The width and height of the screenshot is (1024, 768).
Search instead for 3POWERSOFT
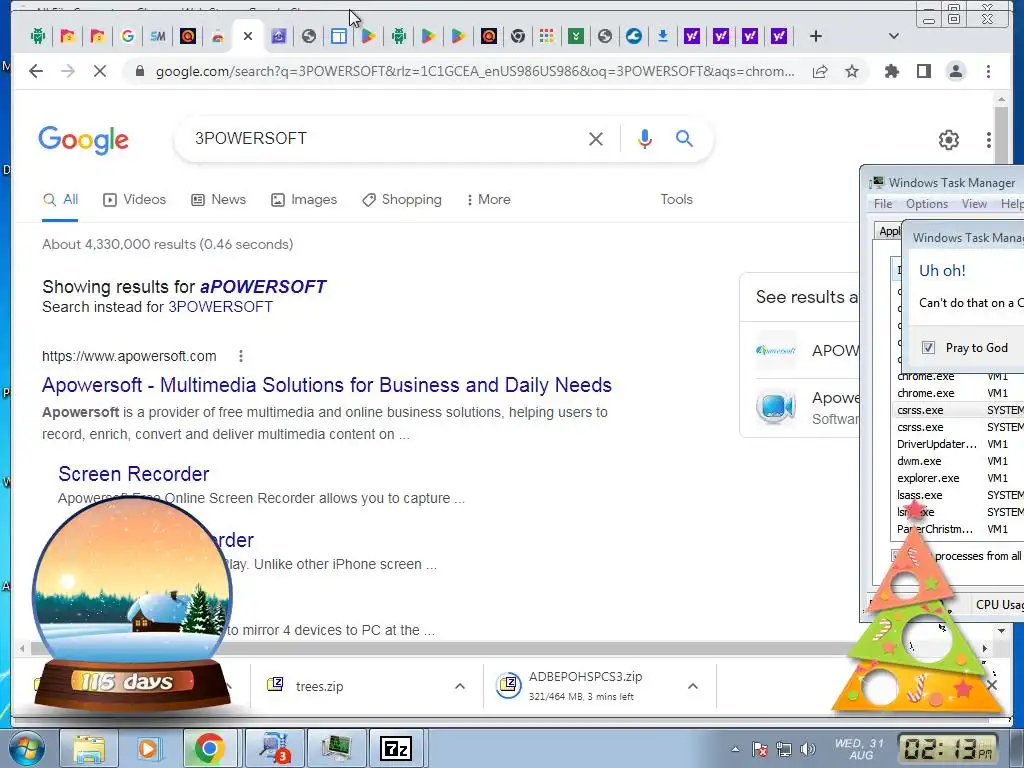[x=220, y=307]
